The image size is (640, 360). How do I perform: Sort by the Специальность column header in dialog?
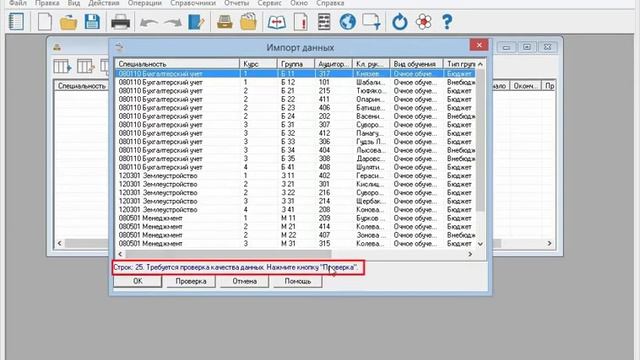(177, 64)
